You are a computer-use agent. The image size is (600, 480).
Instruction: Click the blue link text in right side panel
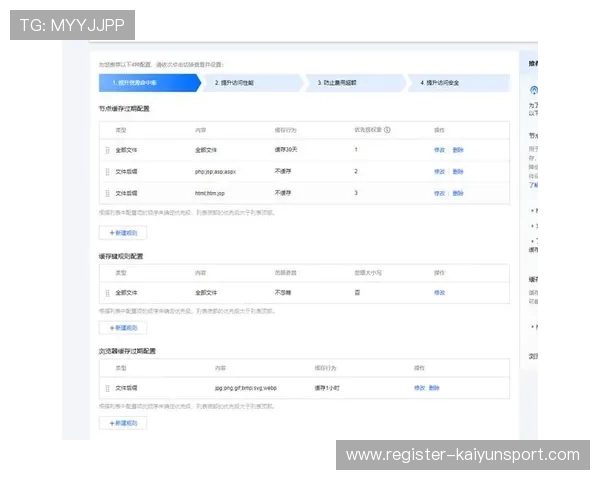(x=533, y=185)
